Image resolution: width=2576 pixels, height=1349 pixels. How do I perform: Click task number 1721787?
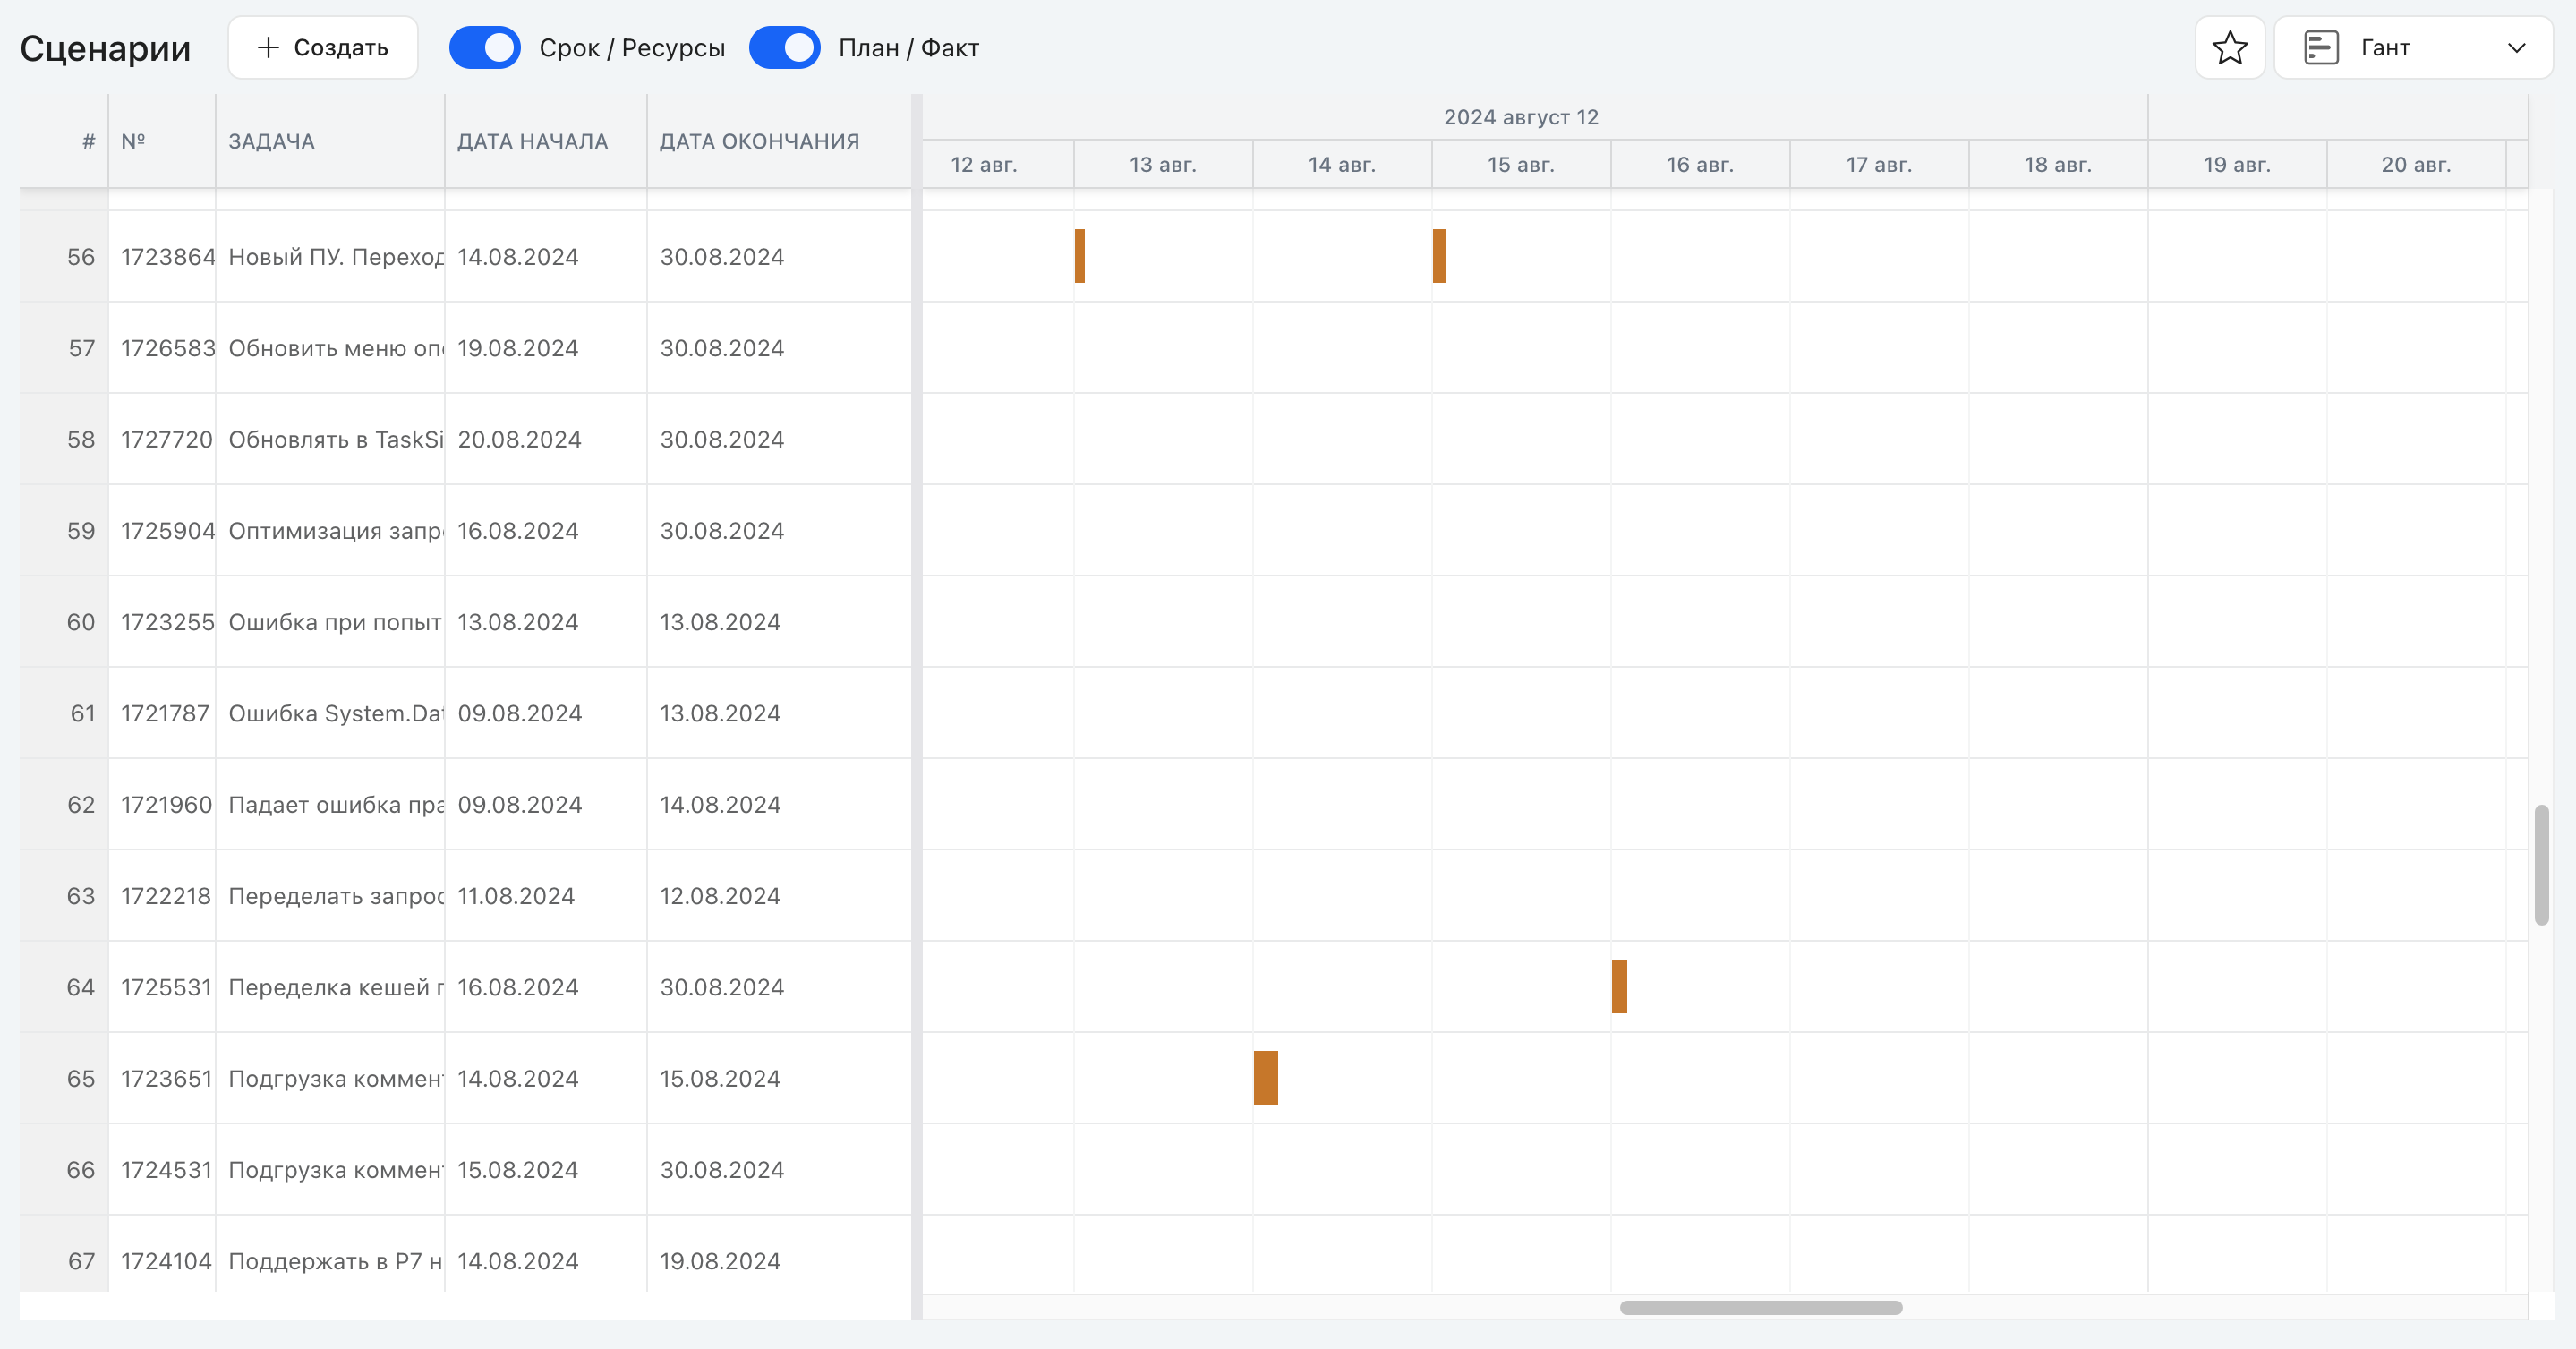(x=165, y=713)
